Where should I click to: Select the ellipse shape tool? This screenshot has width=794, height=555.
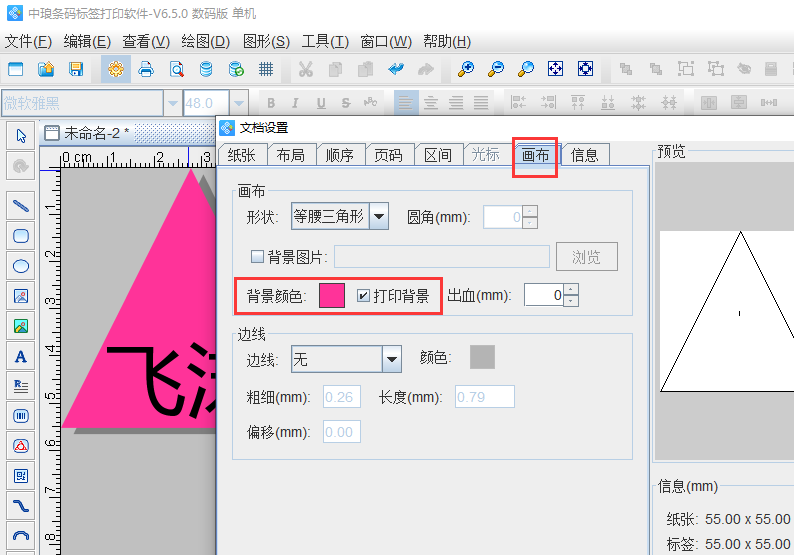[21, 266]
